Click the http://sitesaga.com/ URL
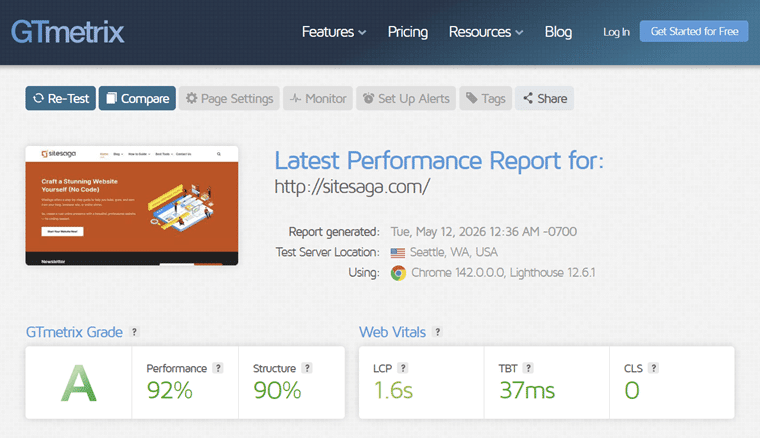This screenshot has height=438, width=760. pyautogui.click(x=352, y=187)
